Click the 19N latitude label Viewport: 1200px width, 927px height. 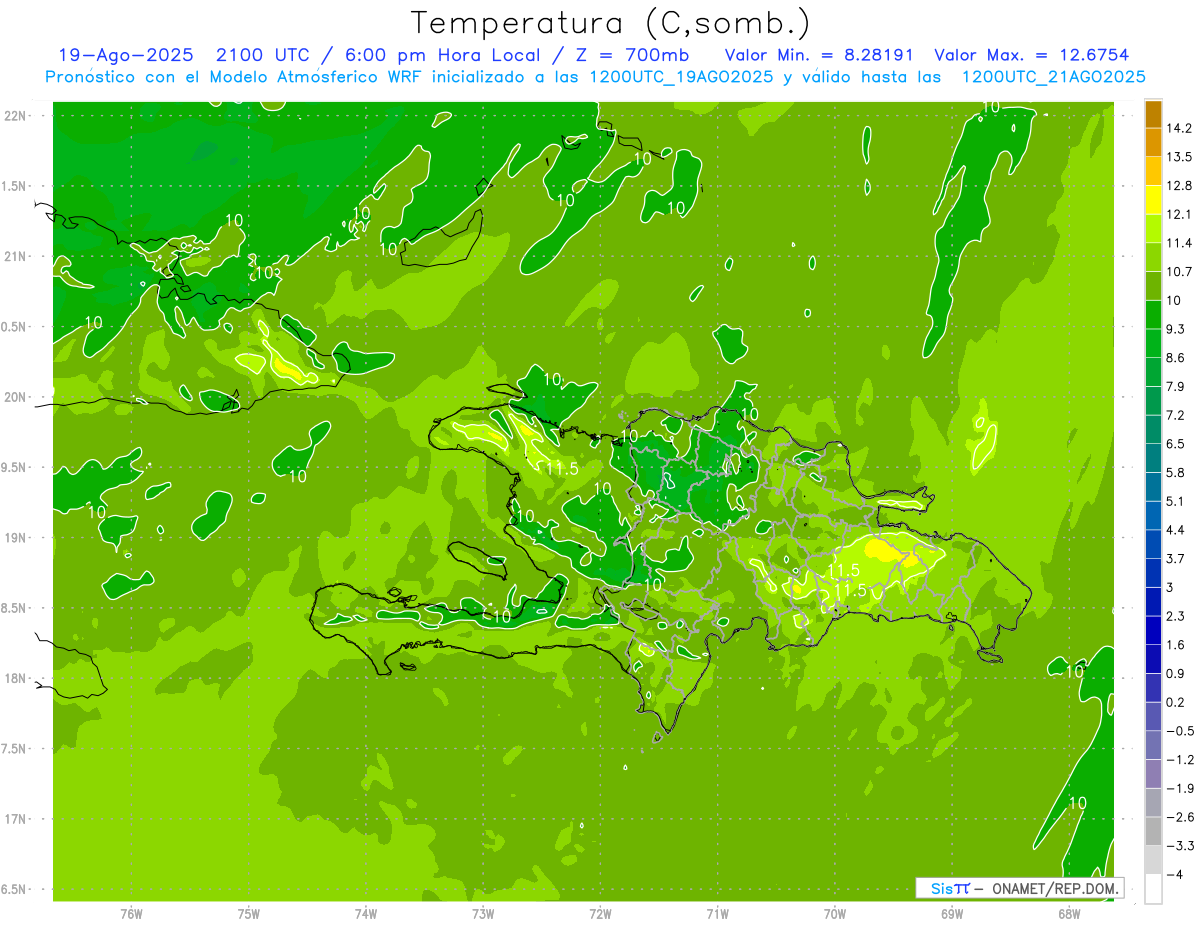[14, 537]
